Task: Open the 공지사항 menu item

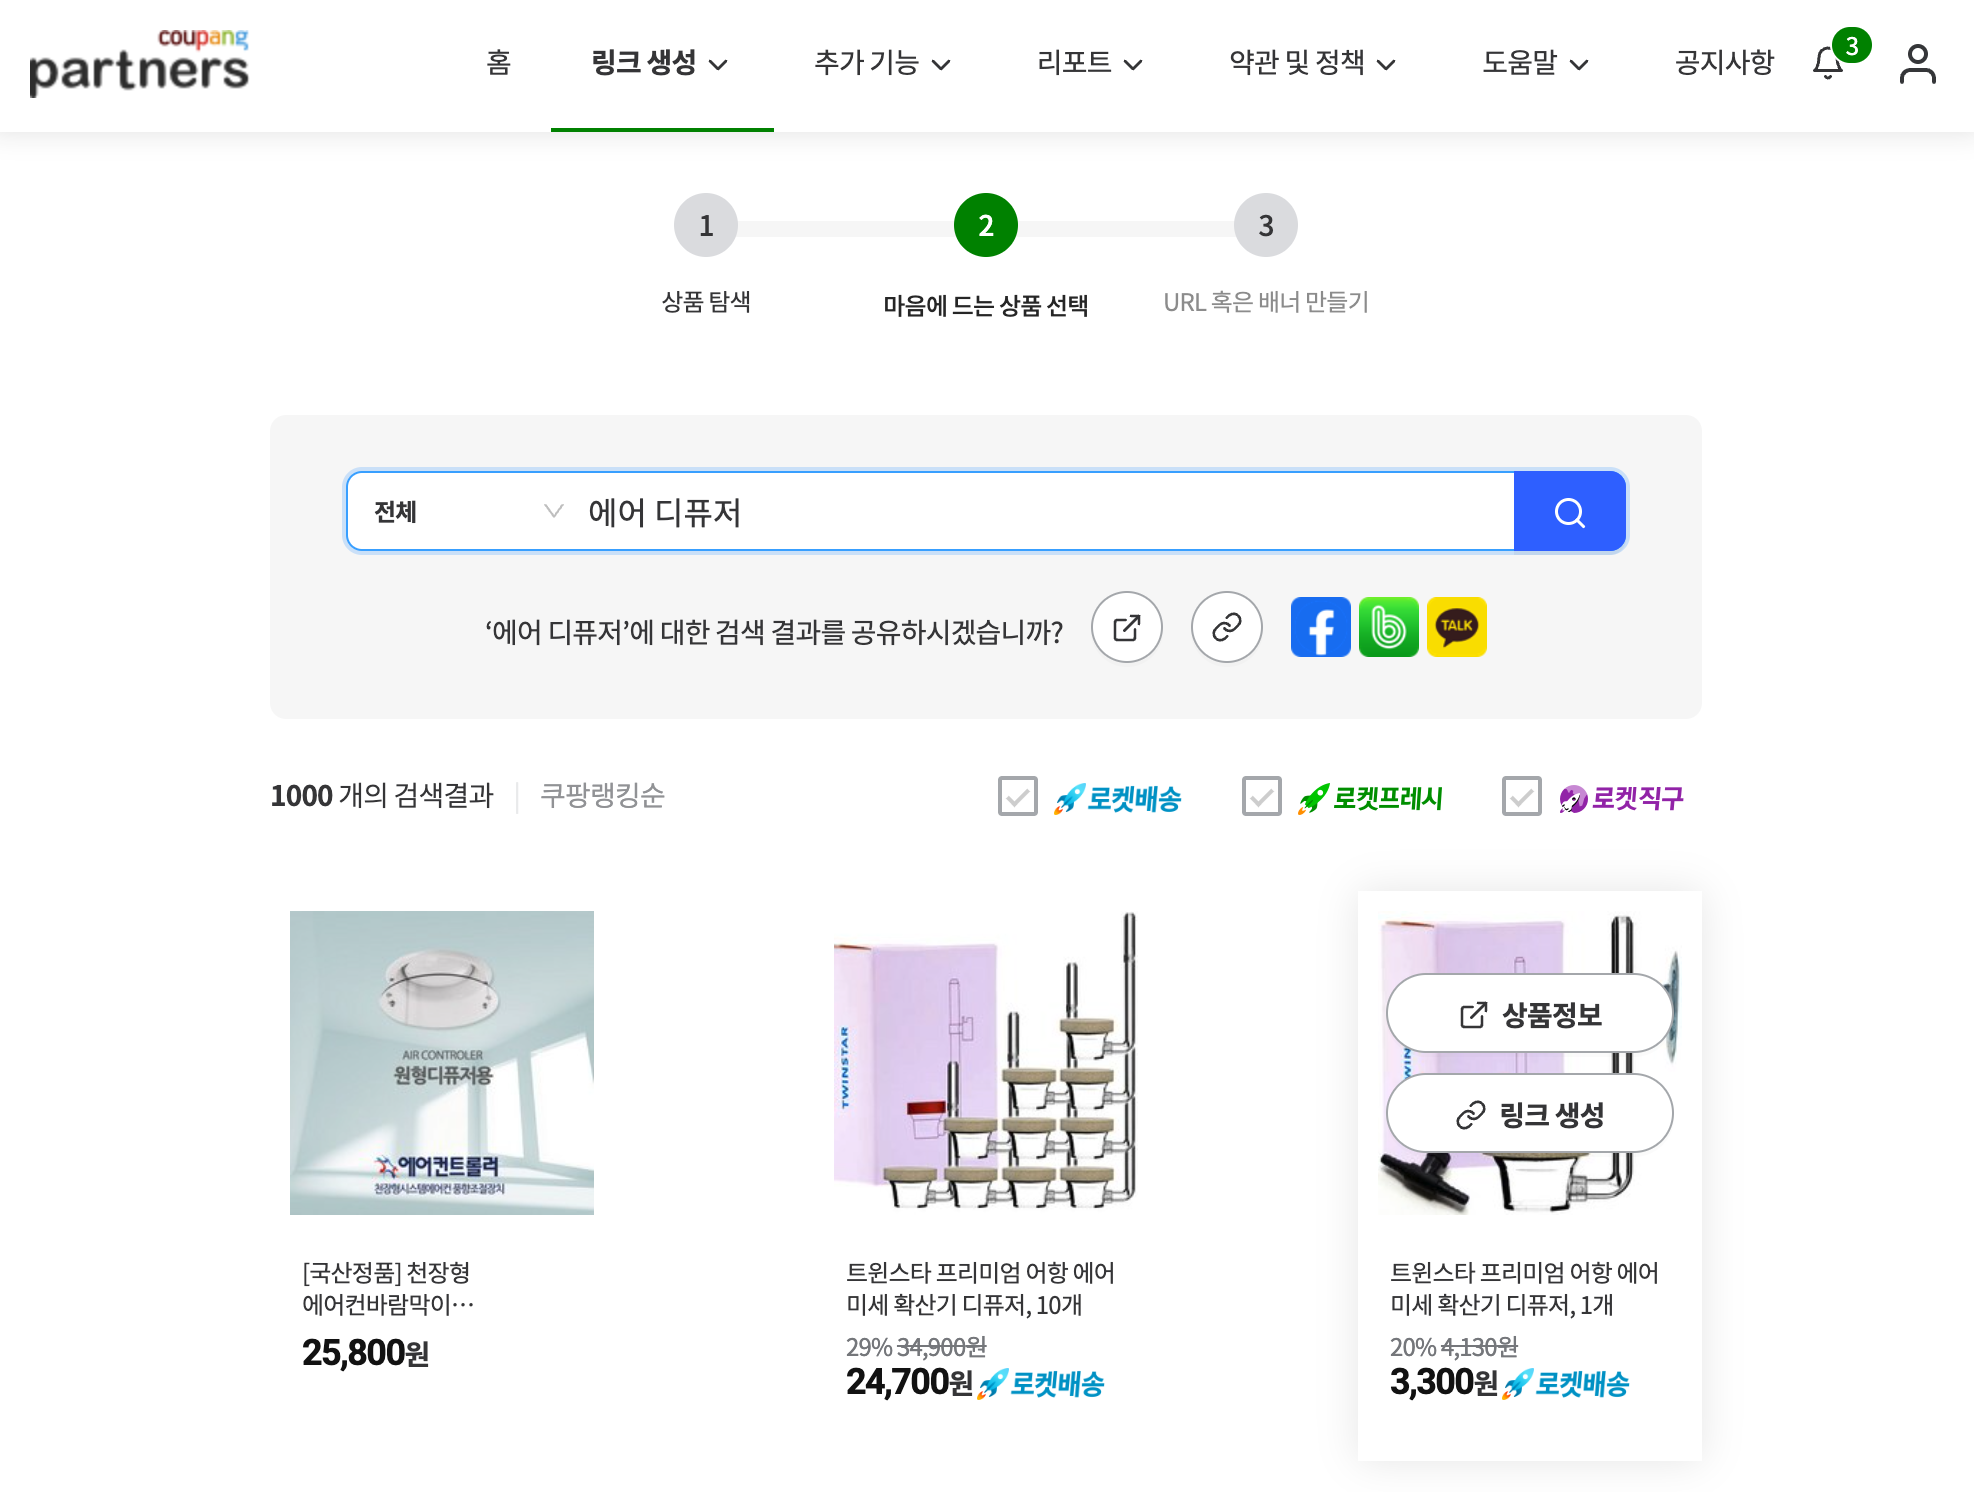Action: coord(1723,64)
